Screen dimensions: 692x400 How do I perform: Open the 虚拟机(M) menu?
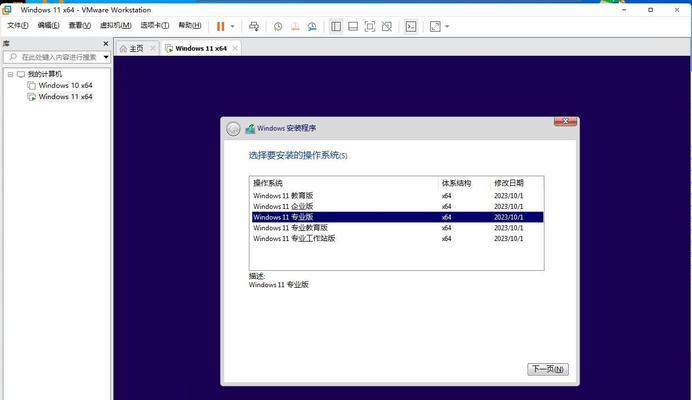(x=116, y=26)
